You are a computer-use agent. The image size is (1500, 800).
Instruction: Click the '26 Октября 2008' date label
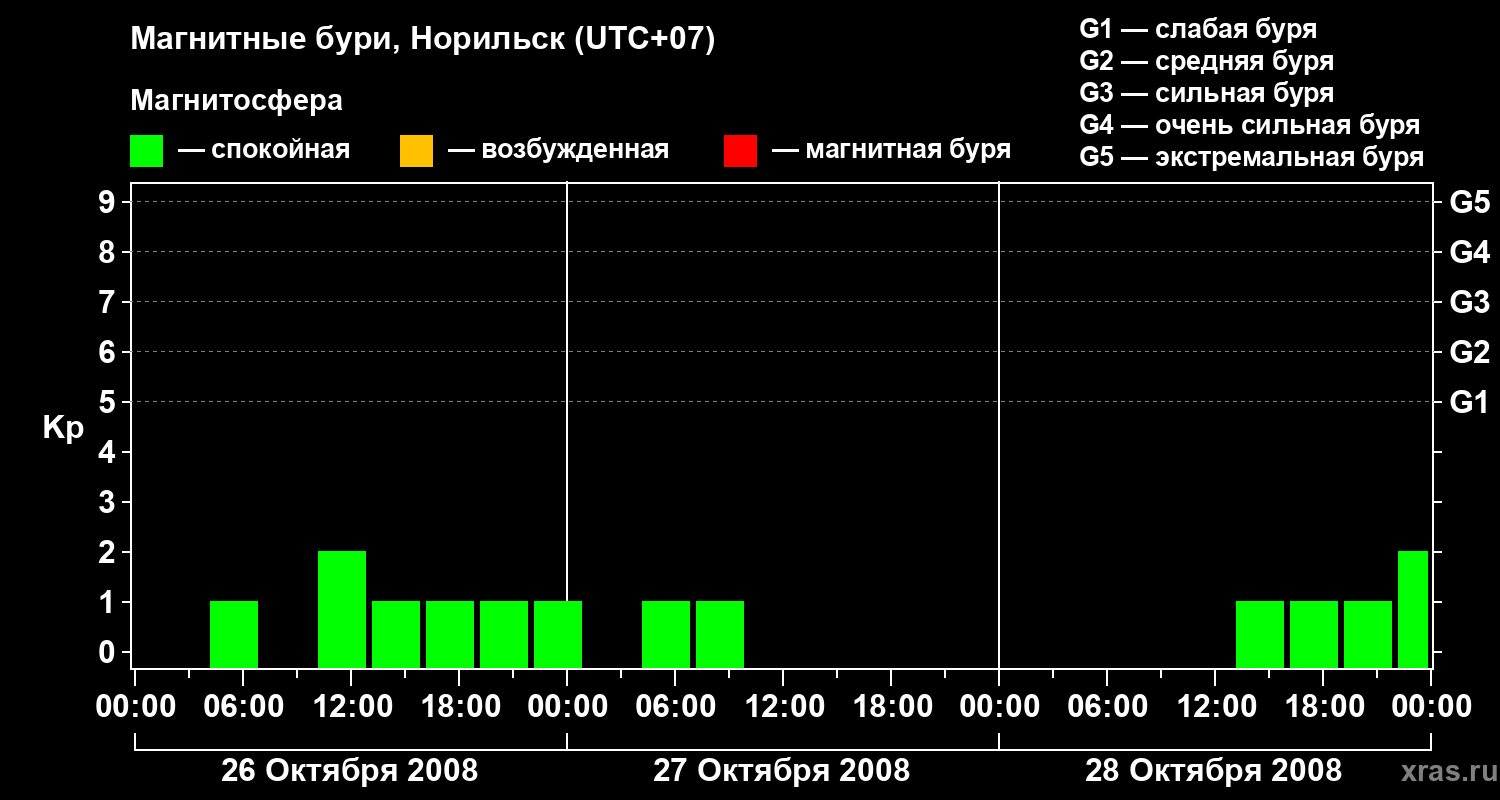350,770
